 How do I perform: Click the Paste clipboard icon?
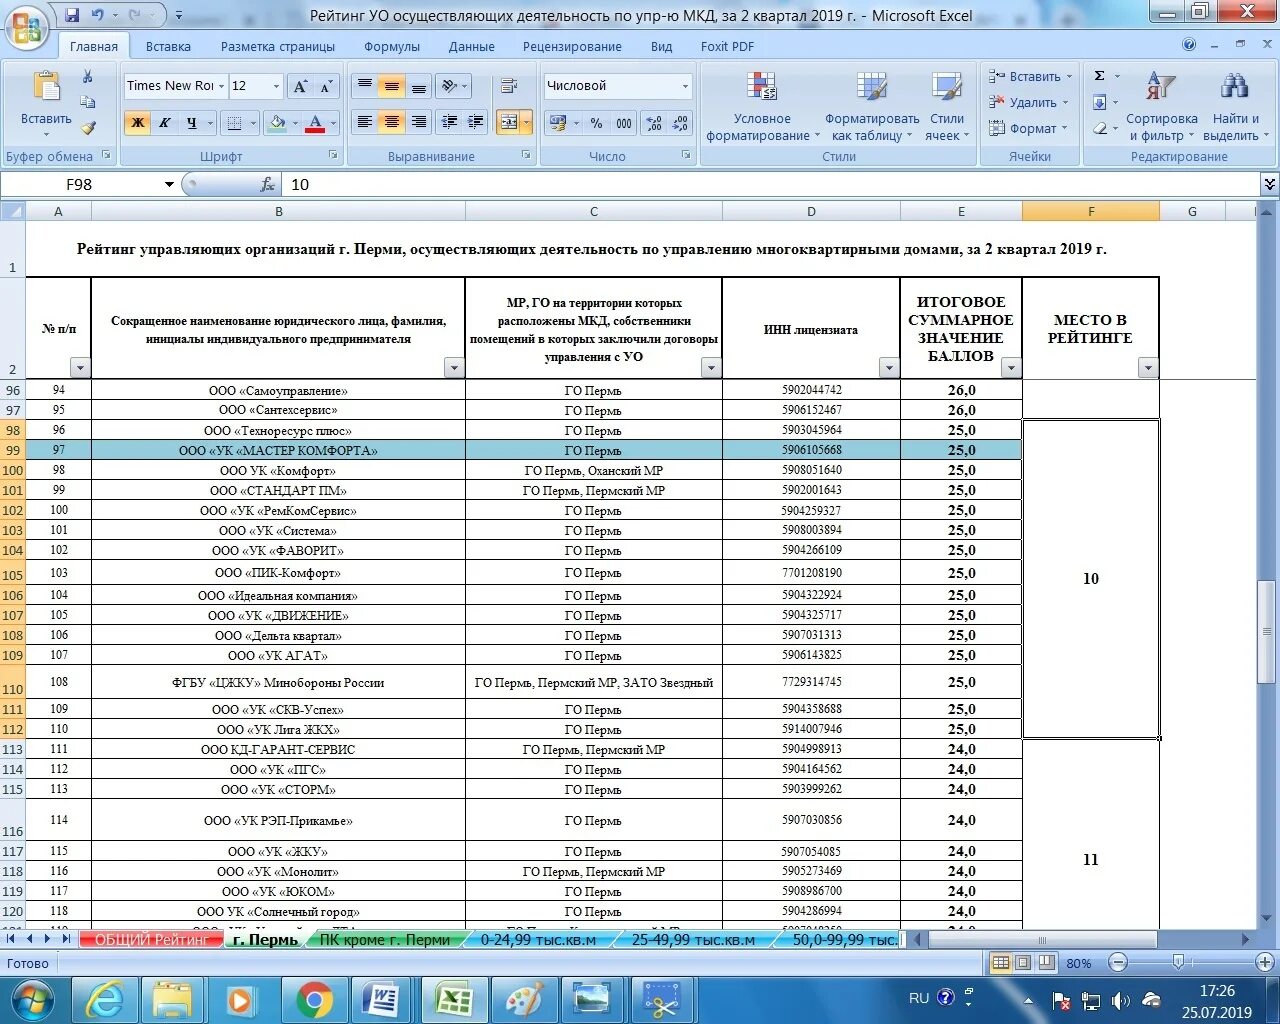tap(46, 86)
